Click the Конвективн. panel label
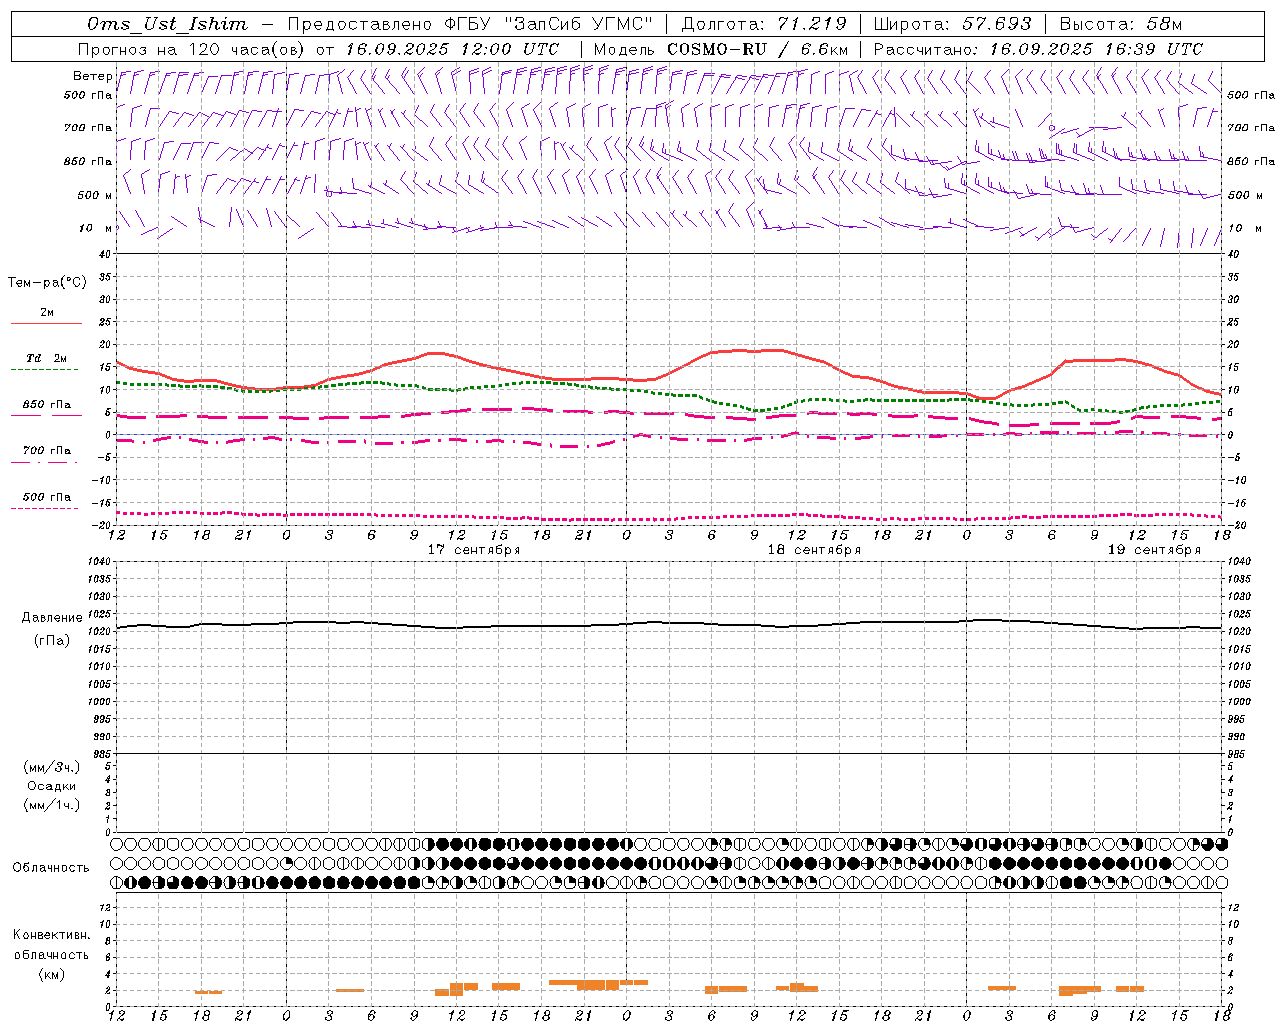 (51, 935)
